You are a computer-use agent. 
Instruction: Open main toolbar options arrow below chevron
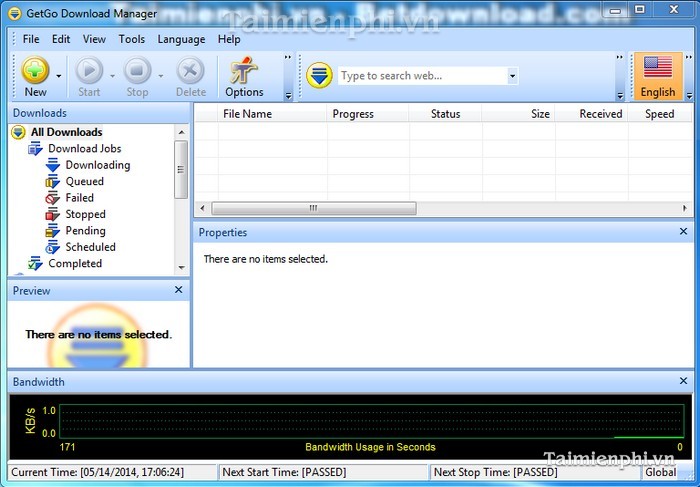(288, 96)
